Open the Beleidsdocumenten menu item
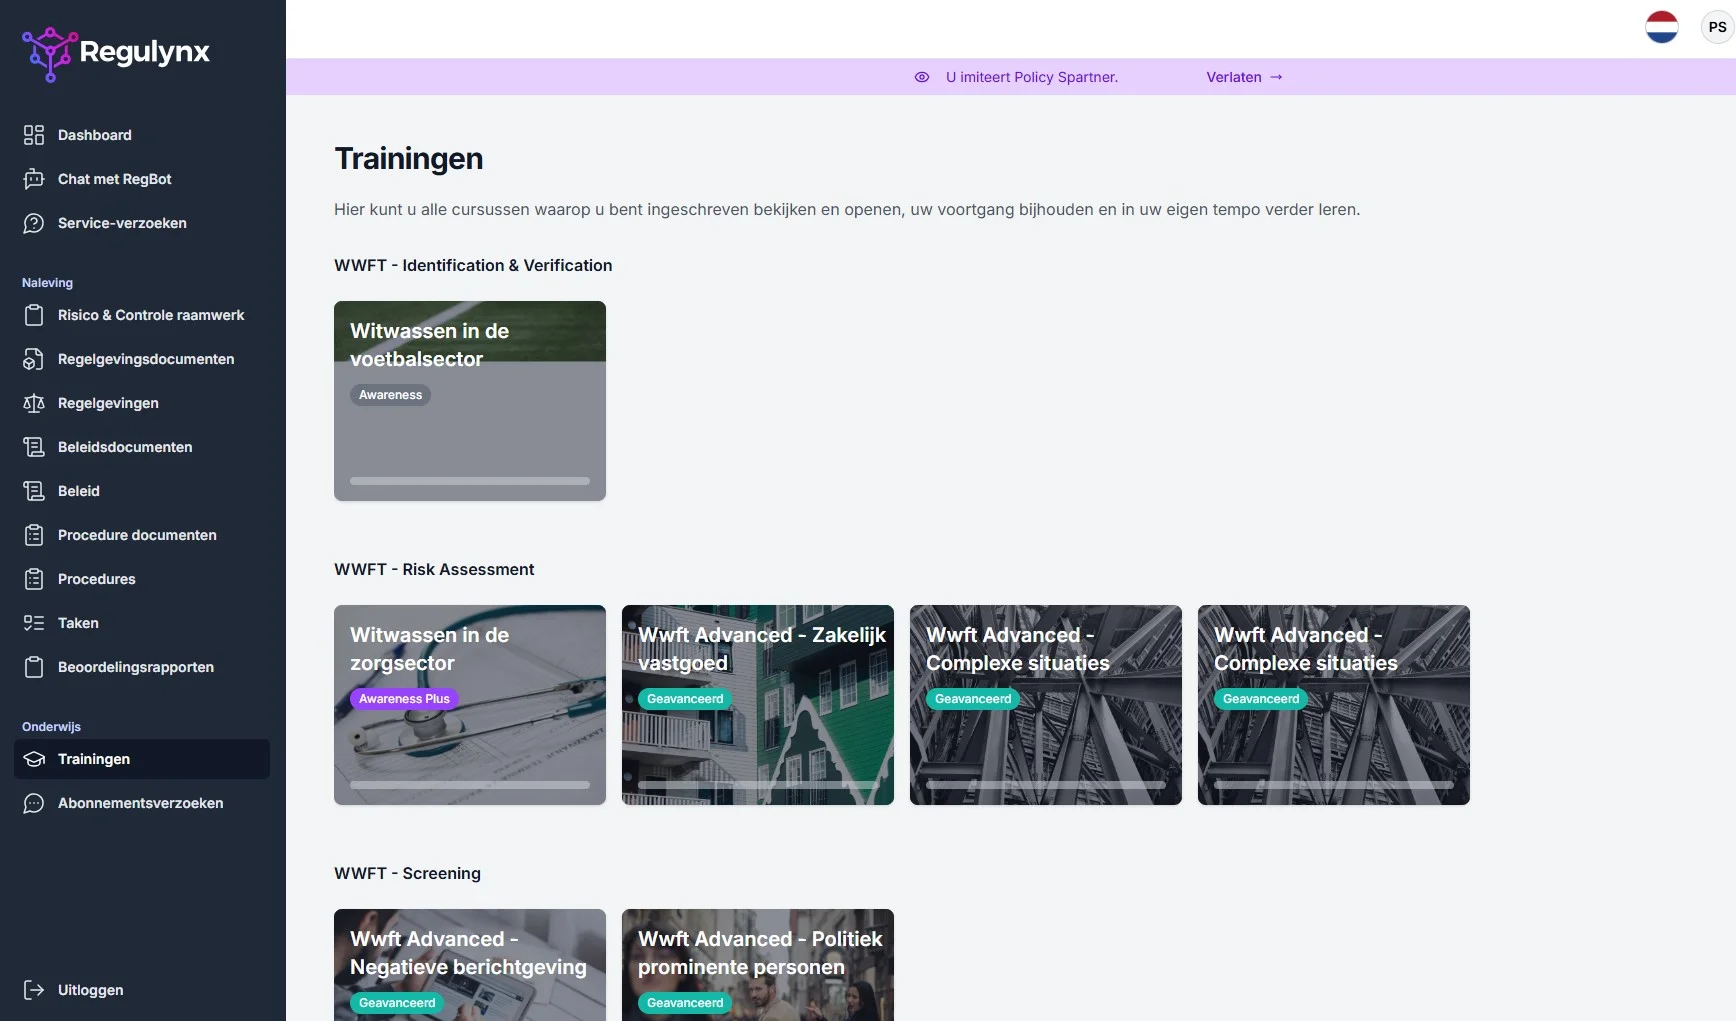 [124, 447]
